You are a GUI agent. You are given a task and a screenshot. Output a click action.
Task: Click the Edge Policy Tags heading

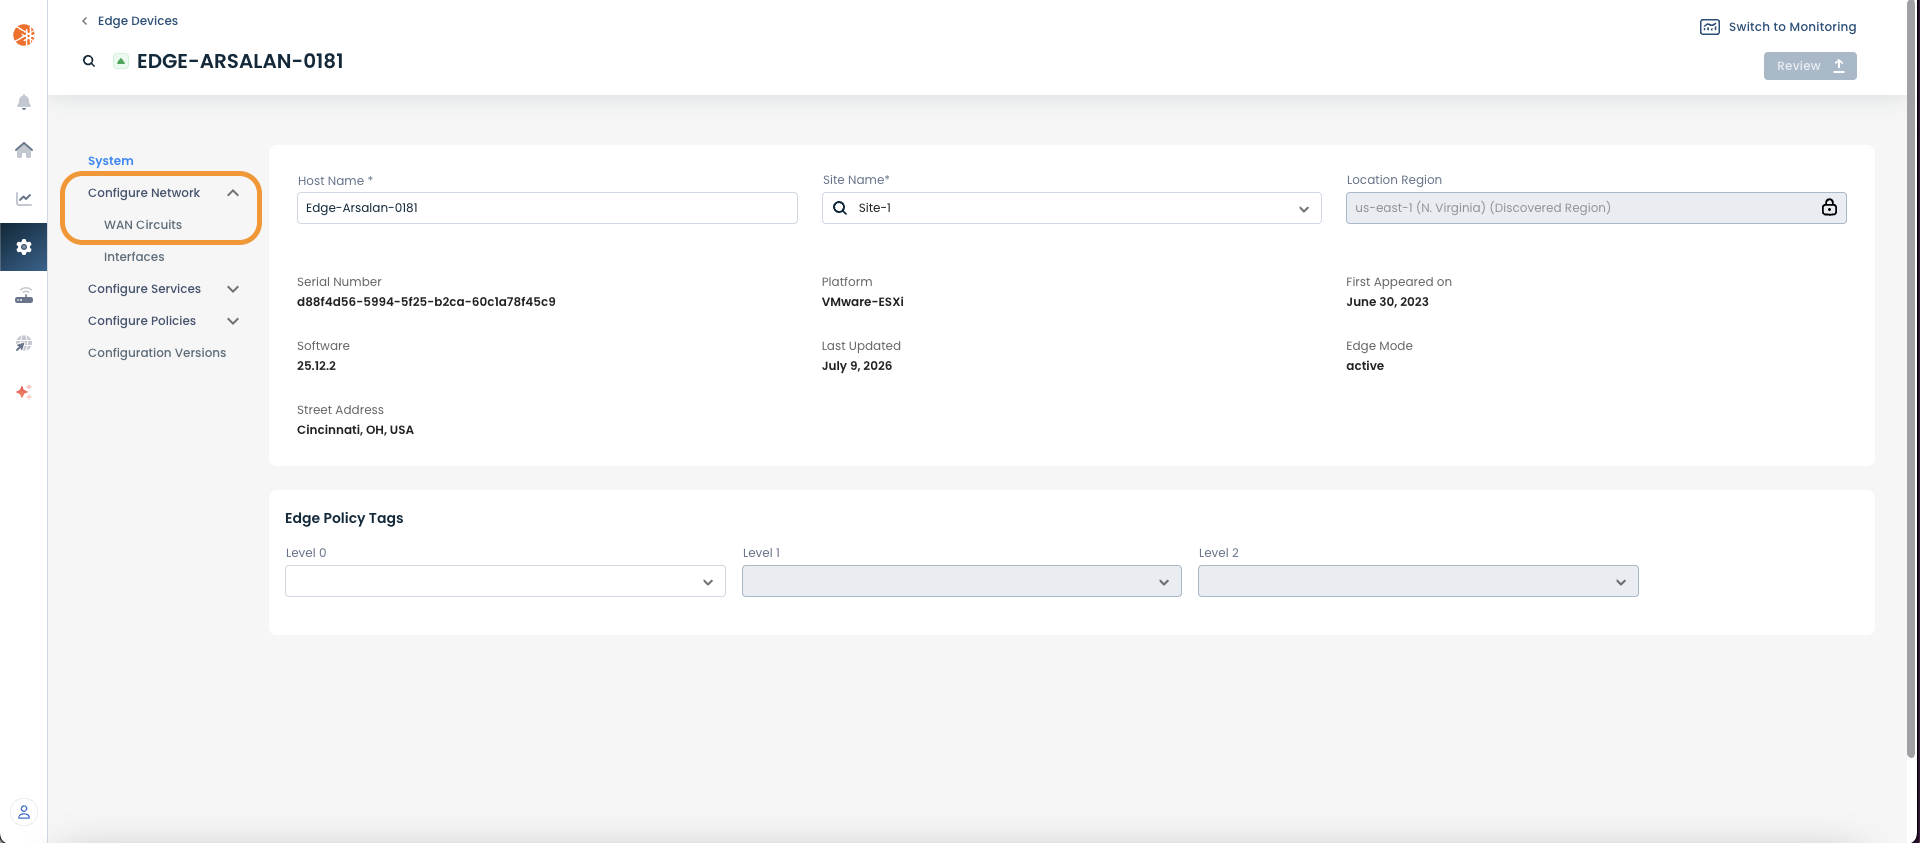click(x=344, y=518)
